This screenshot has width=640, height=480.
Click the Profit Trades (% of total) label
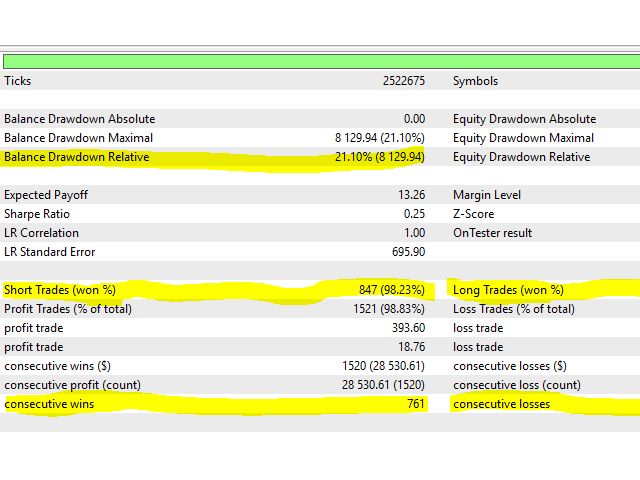pos(68,309)
